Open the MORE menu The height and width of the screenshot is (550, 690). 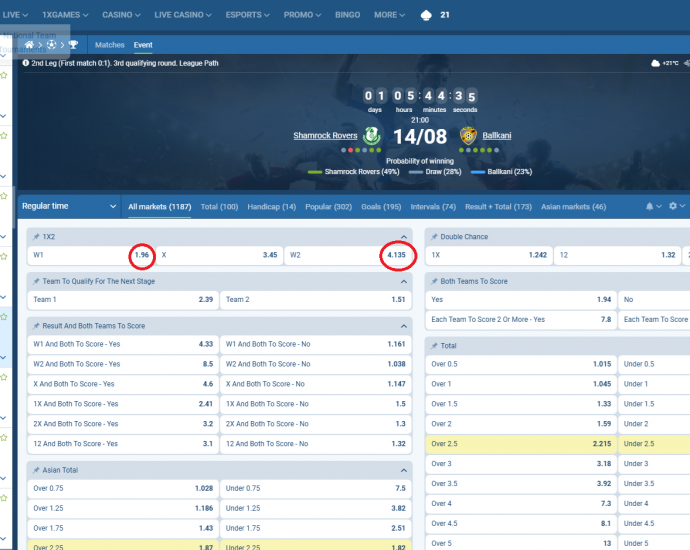[x=389, y=15]
